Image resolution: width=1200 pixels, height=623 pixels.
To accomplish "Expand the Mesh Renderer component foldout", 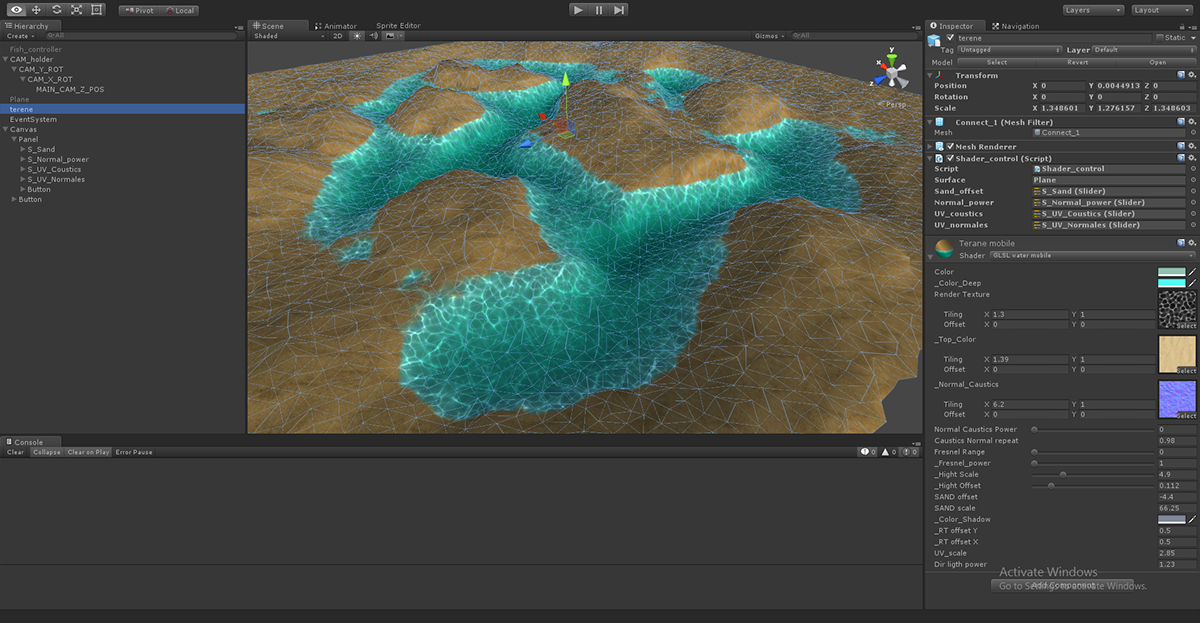I will (932, 146).
